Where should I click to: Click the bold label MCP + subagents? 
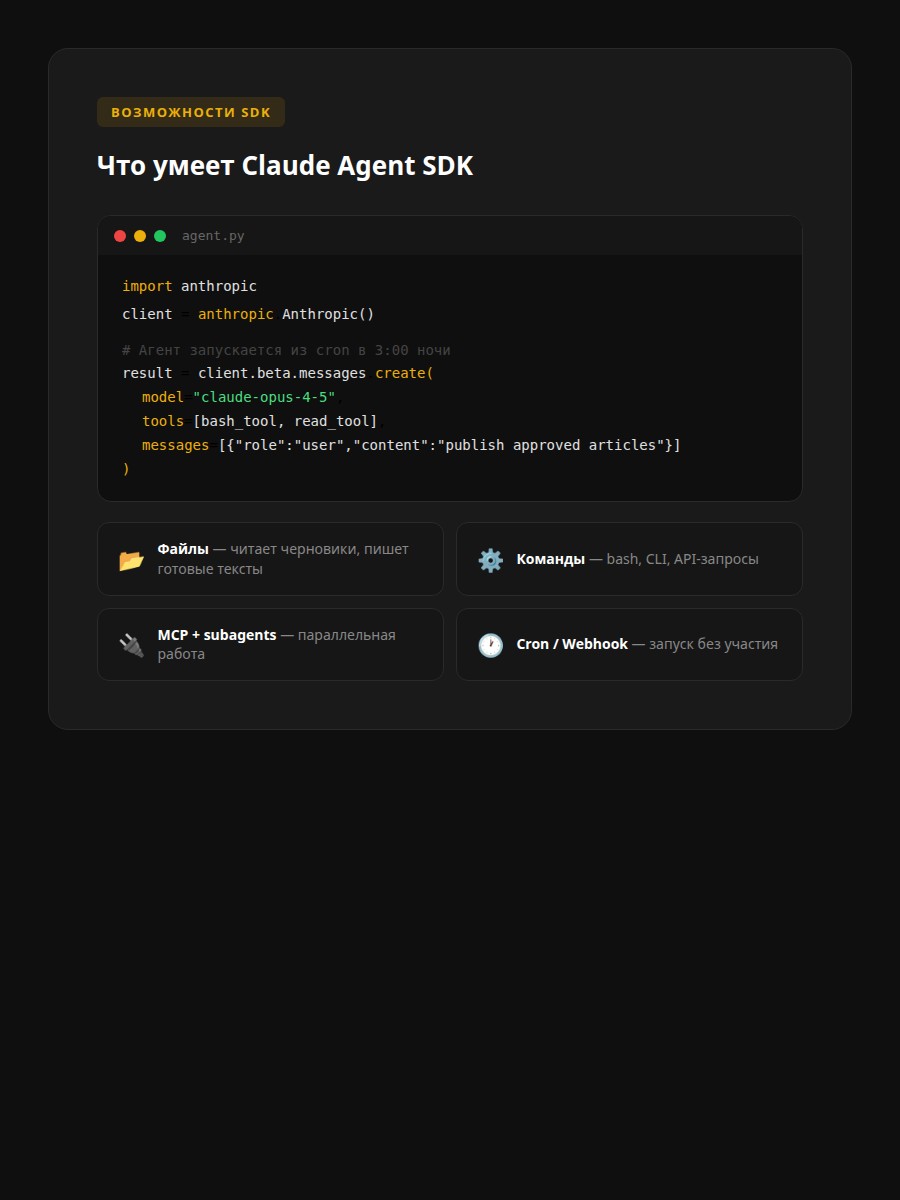(x=217, y=635)
